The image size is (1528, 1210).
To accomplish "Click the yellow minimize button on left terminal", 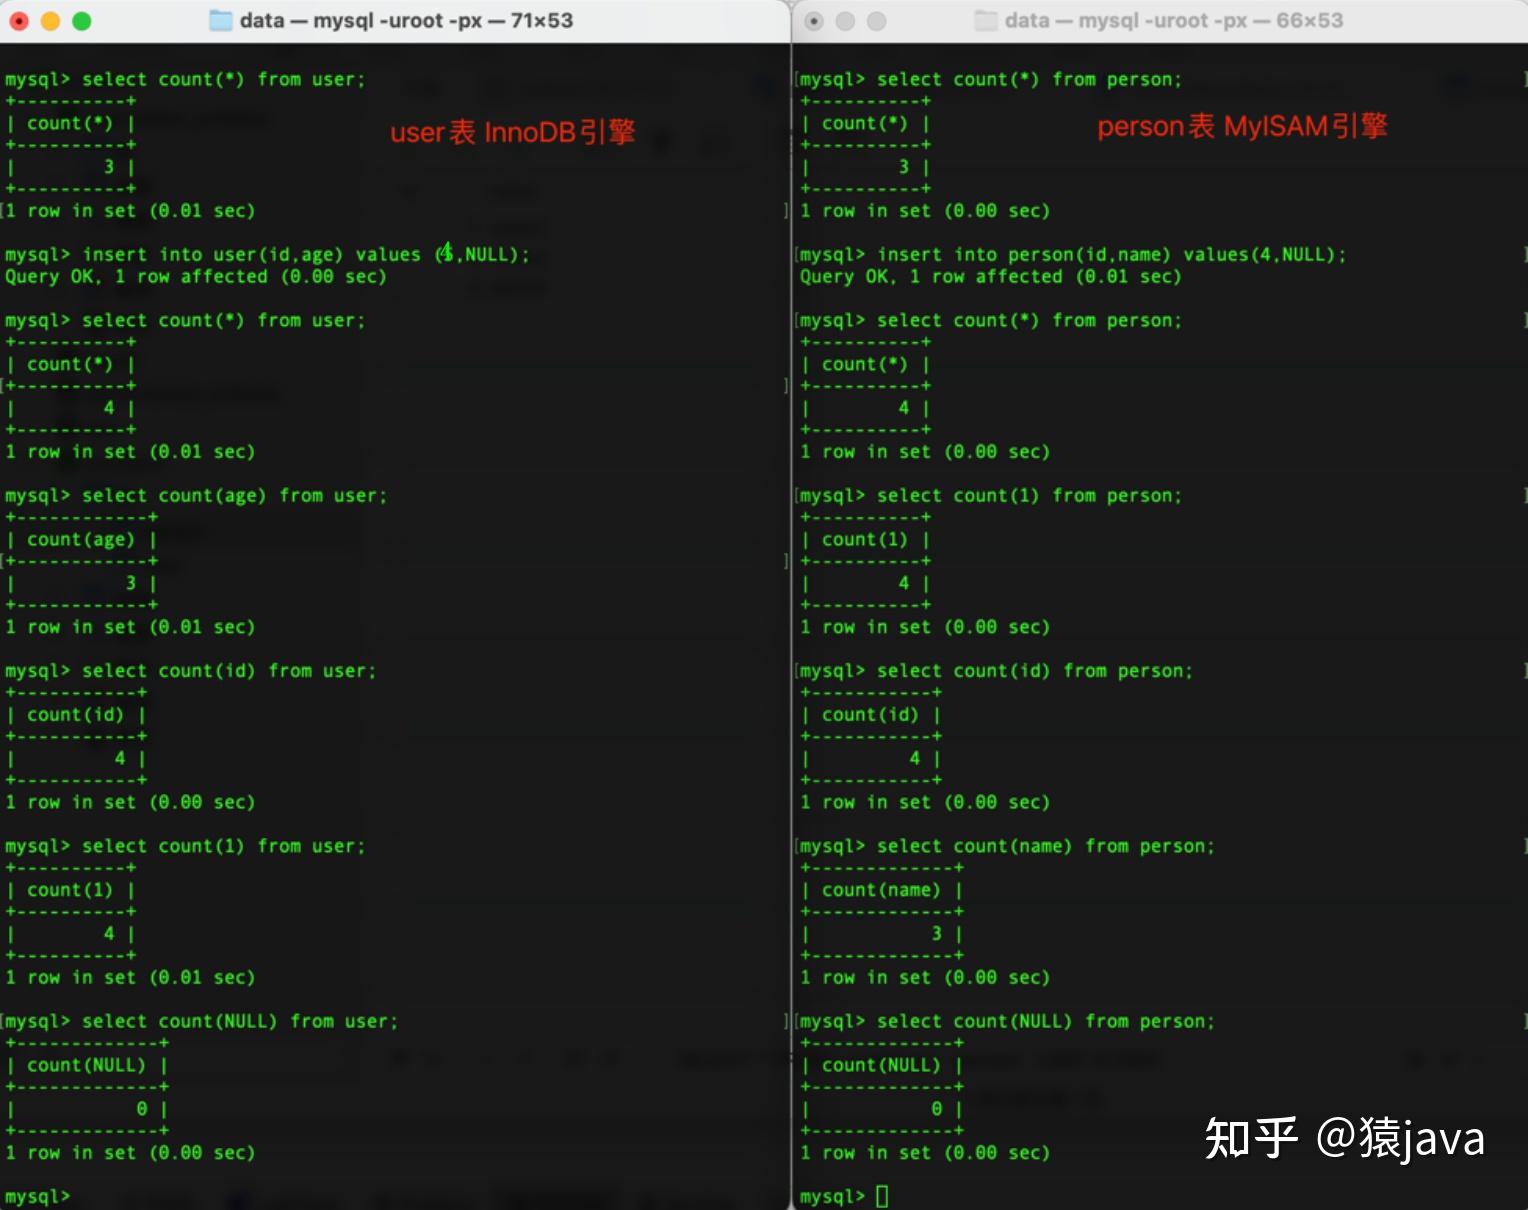I will click(x=48, y=19).
